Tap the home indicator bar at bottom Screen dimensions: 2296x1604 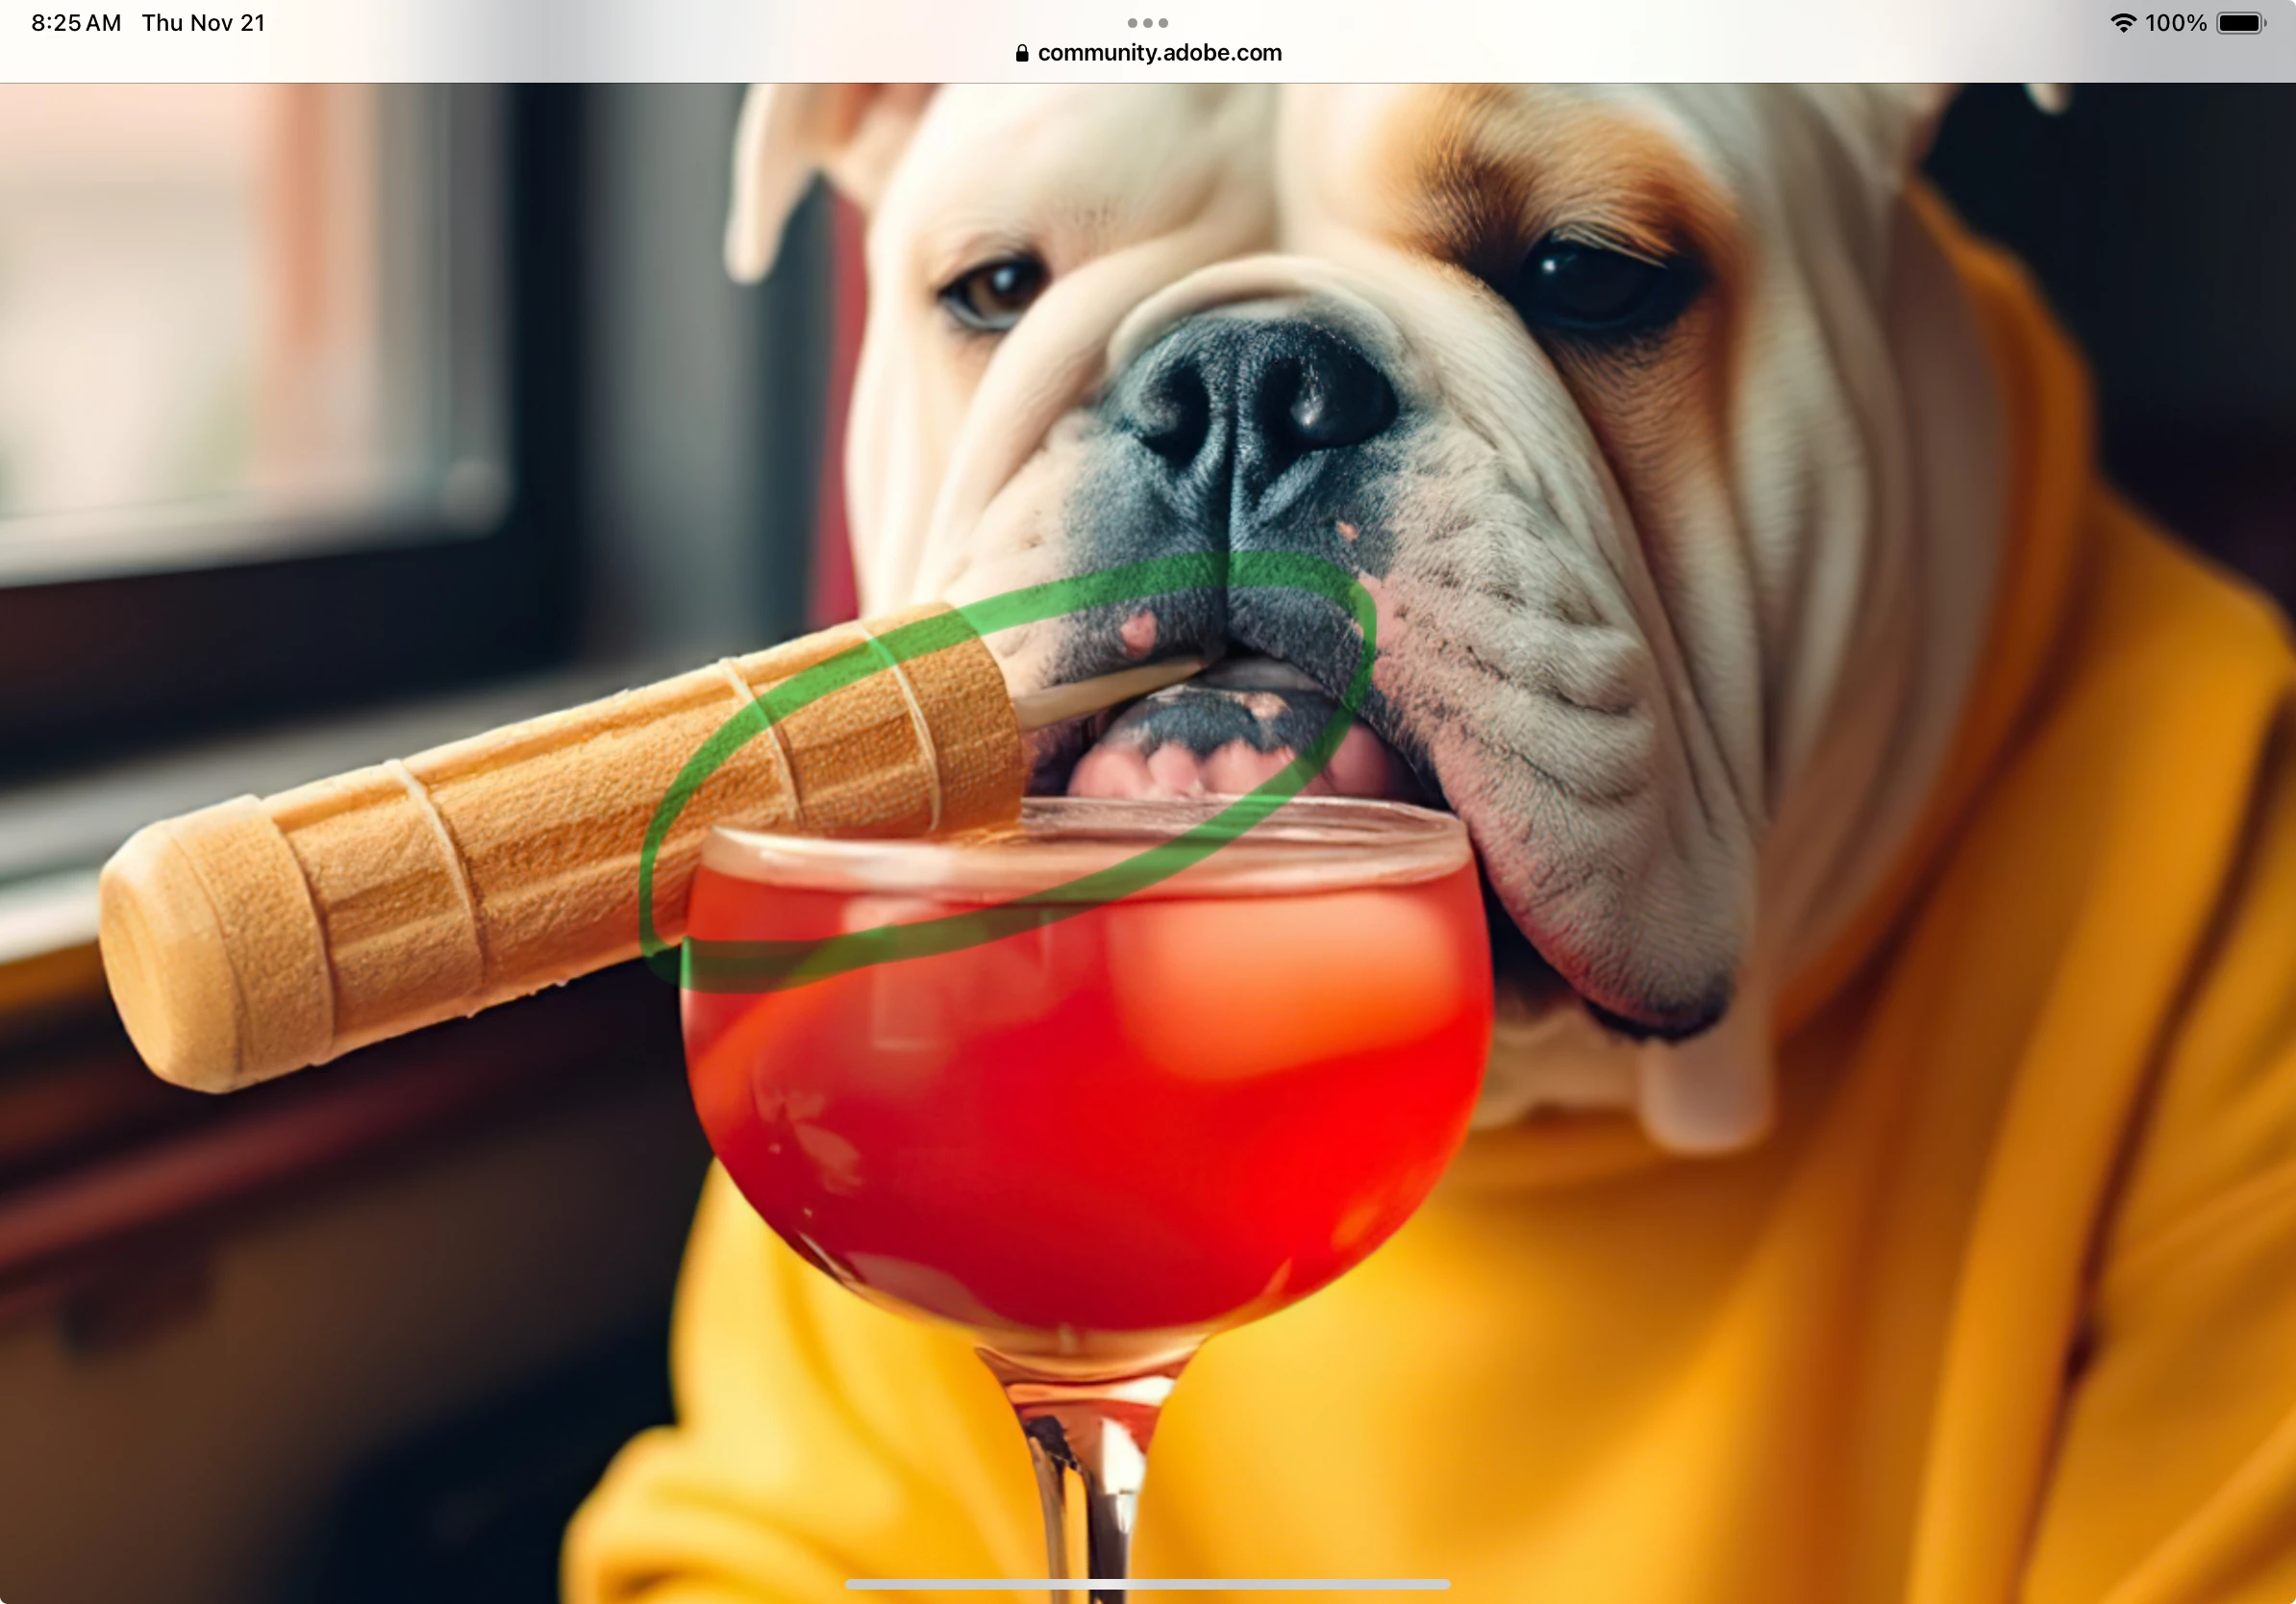click(1147, 1584)
